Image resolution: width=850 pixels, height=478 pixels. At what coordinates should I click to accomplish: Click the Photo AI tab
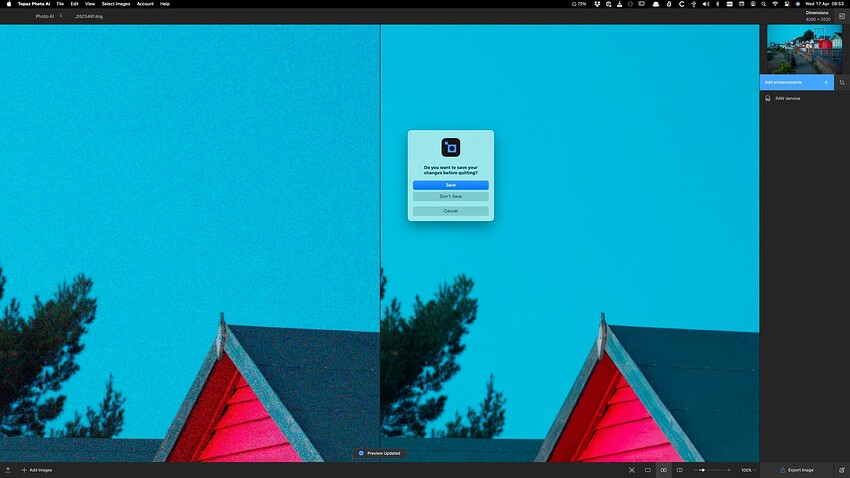(x=44, y=16)
